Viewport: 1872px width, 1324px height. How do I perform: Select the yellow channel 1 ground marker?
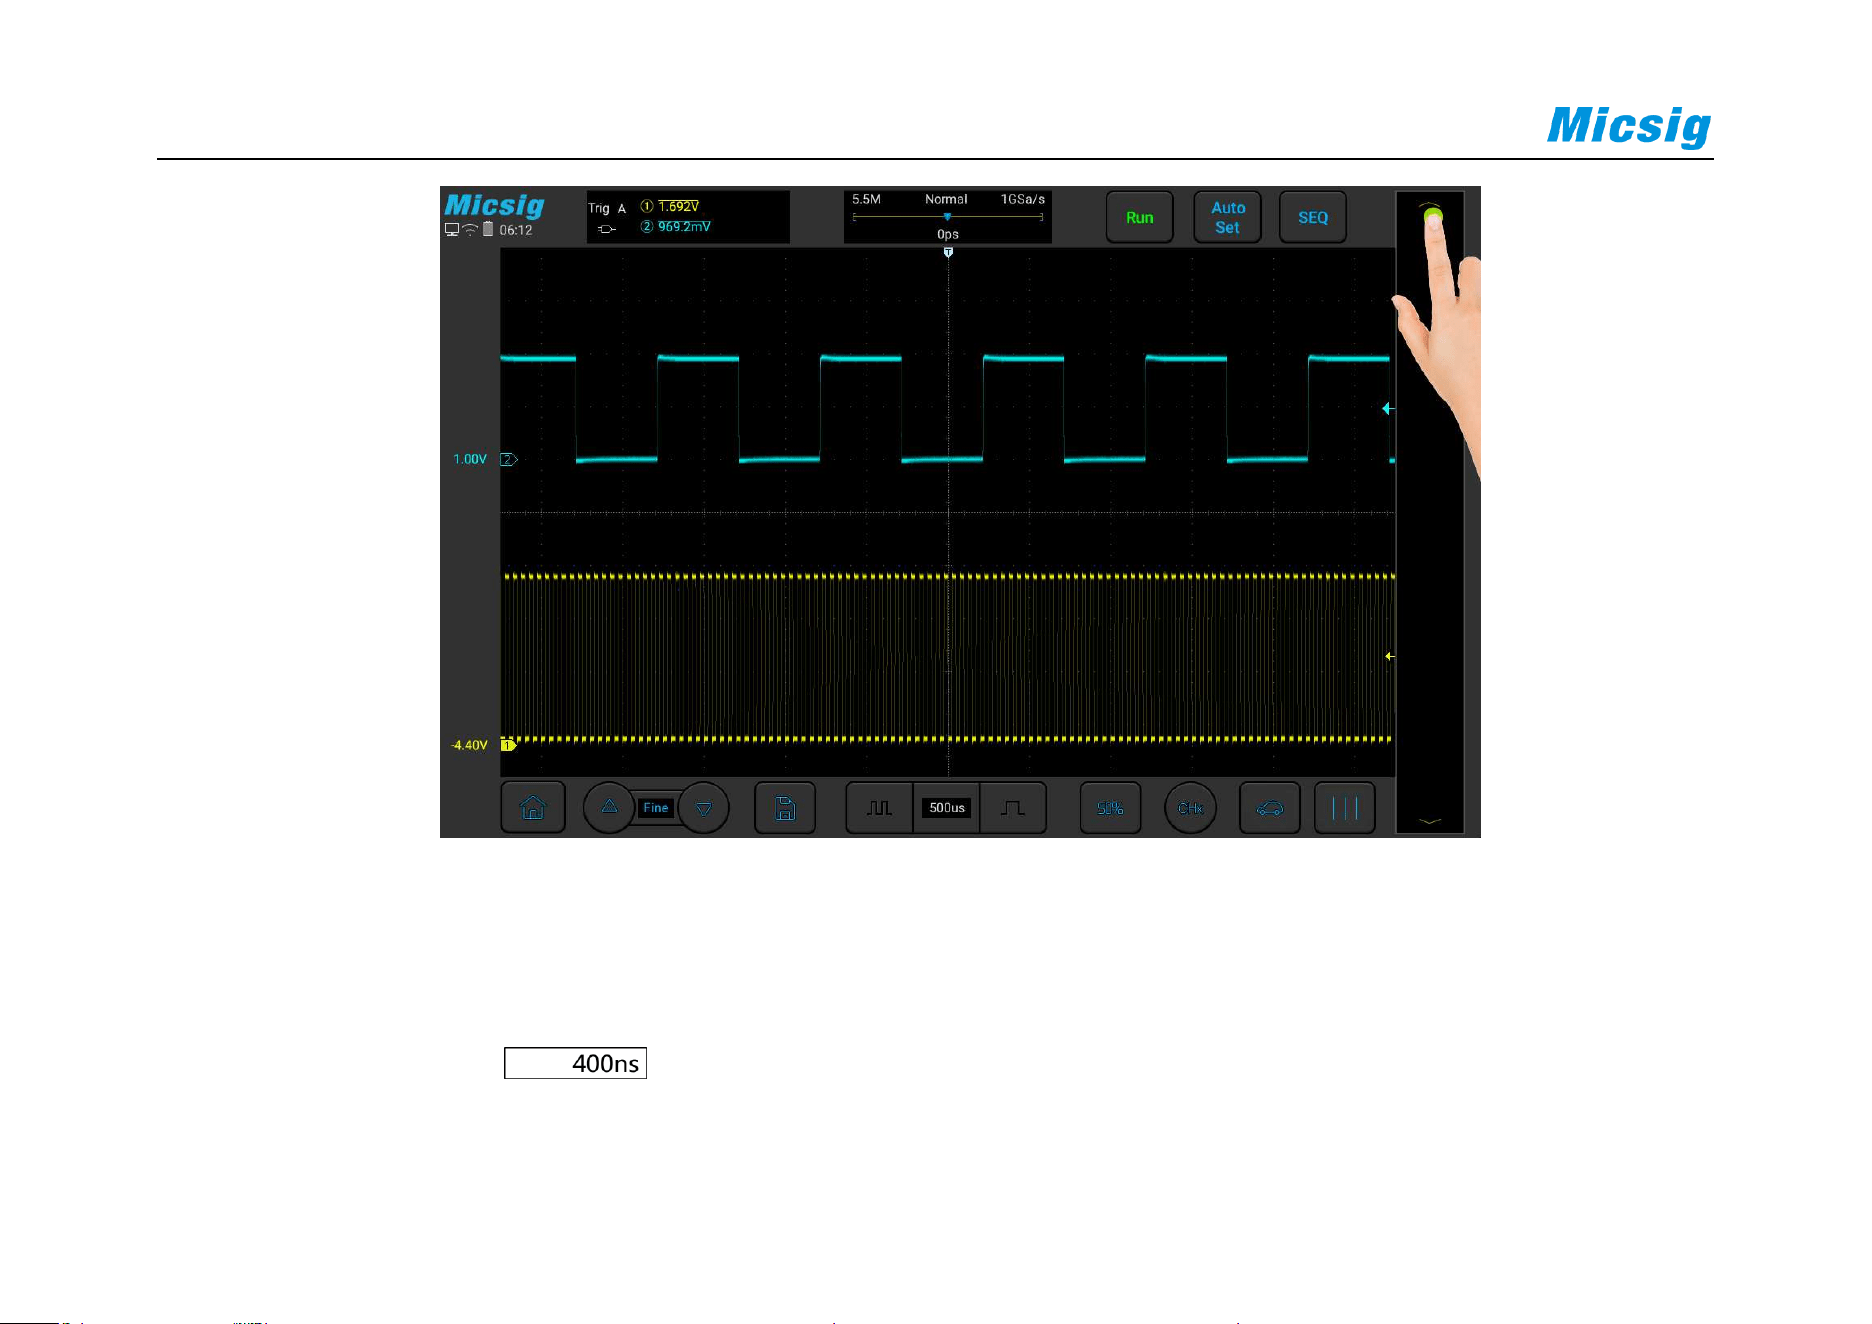point(508,745)
